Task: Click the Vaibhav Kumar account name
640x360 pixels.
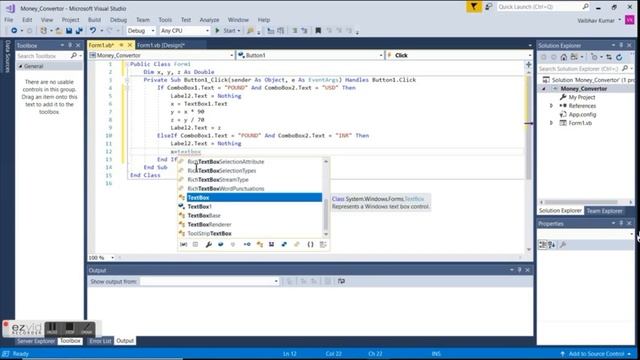Action: click(596, 20)
